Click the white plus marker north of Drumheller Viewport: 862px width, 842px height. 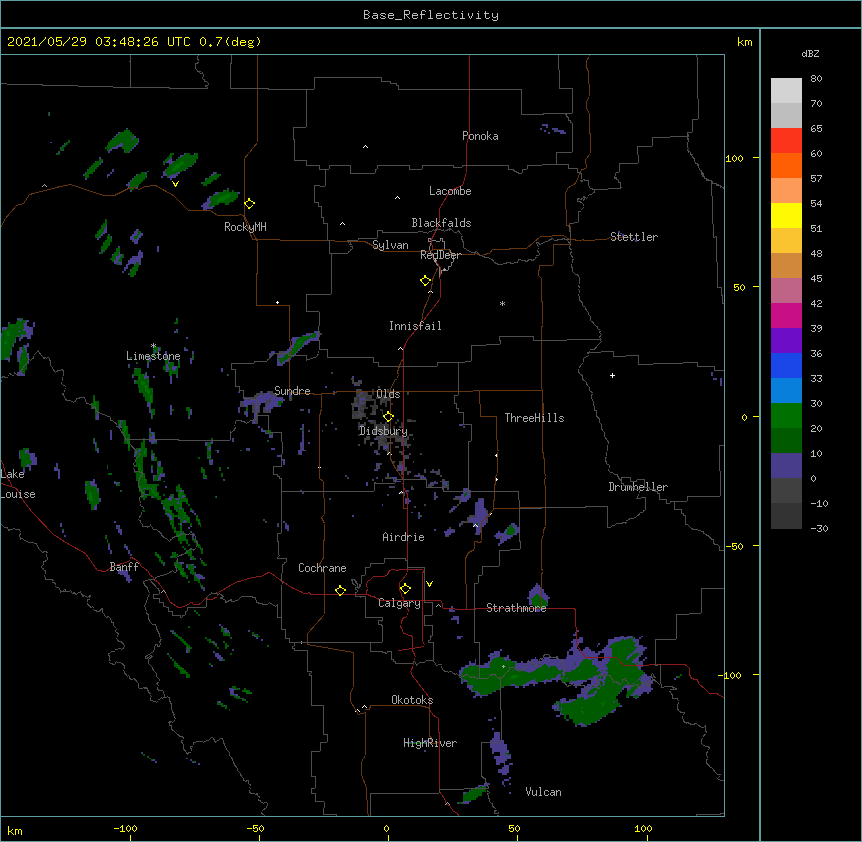pyautogui.click(x=612, y=375)
